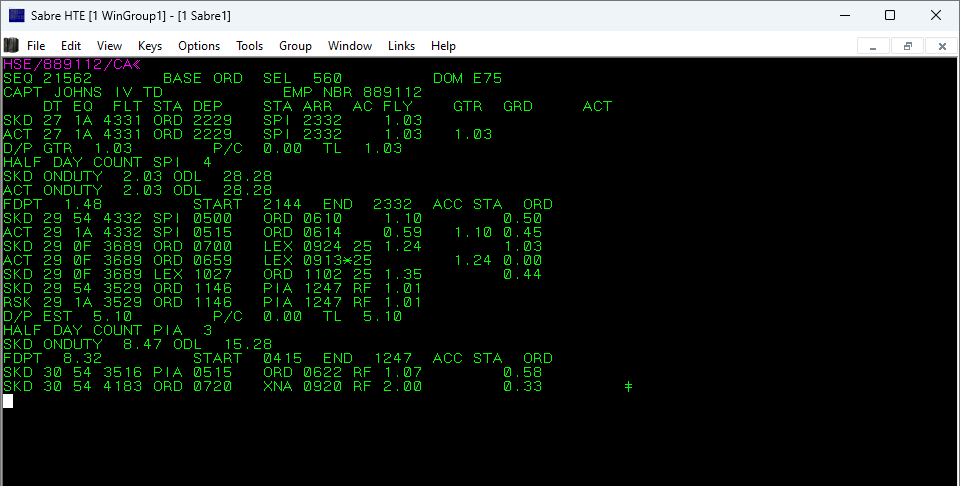Open the Group menu
This screenshot has width=960, height=486.
(x=295, y=46)
